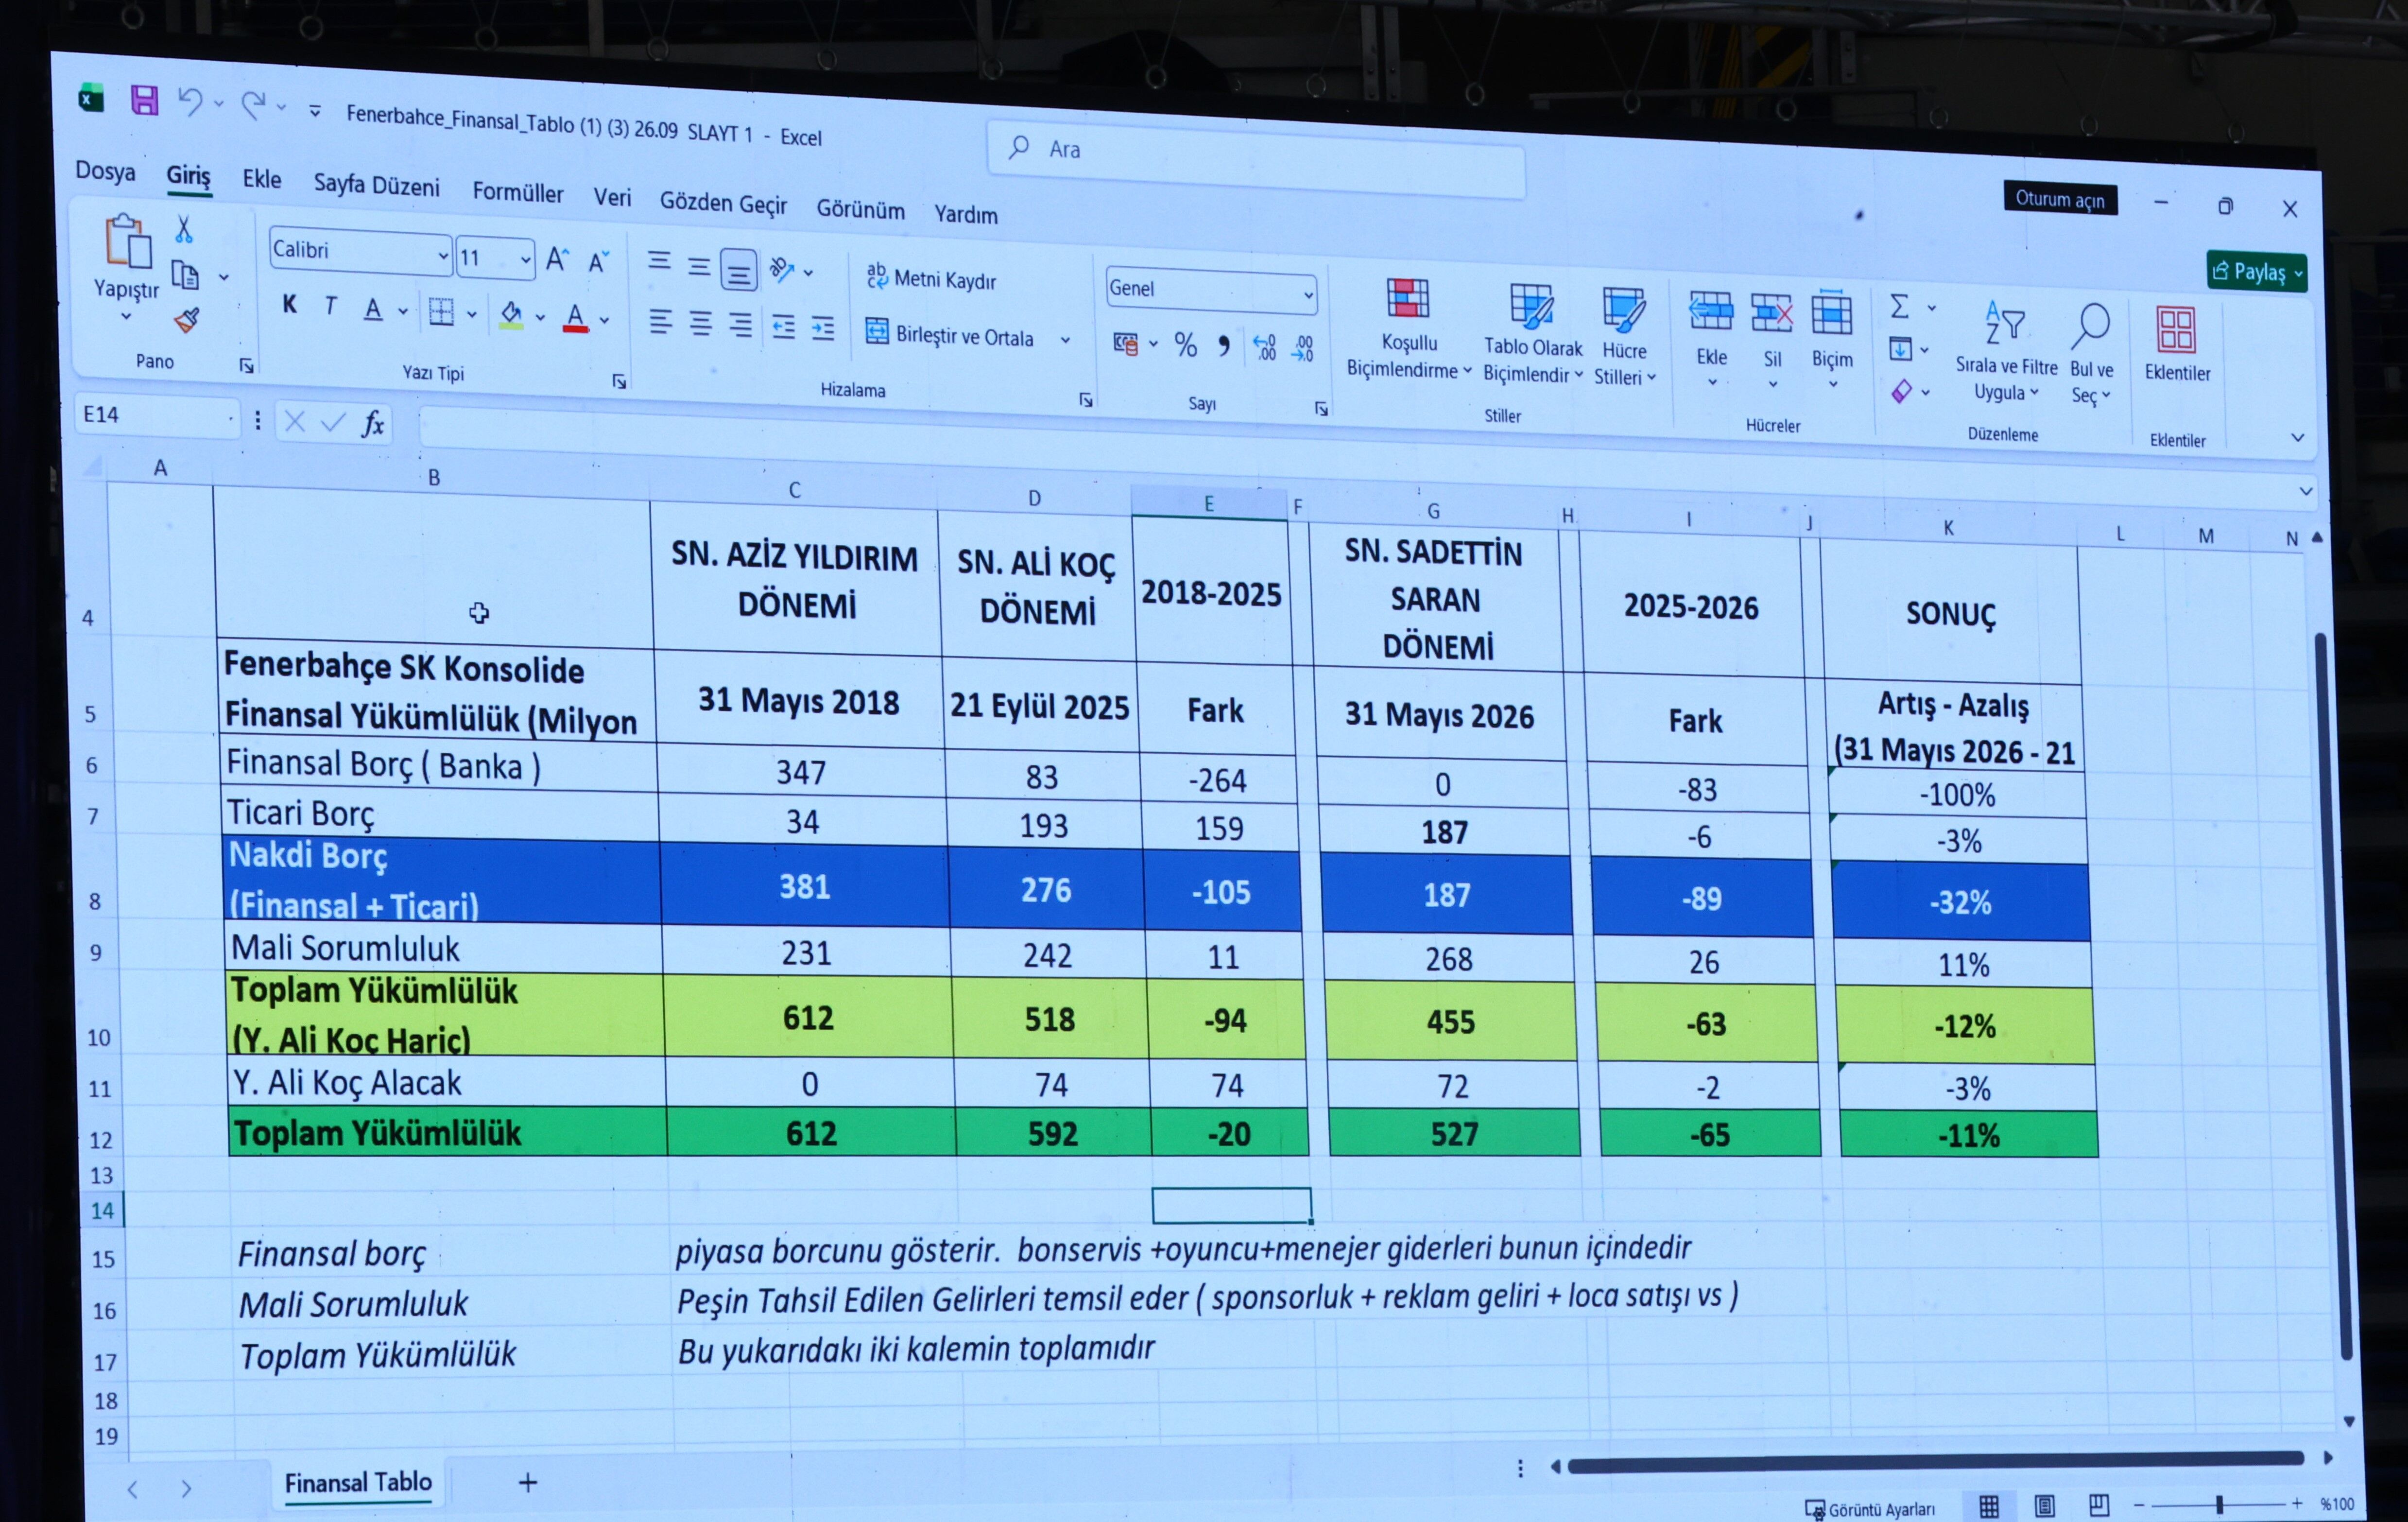This screenshot has height=1522, width=2408.
Task: Click the Redo arrow icon
Action: (x=254, y=104)
